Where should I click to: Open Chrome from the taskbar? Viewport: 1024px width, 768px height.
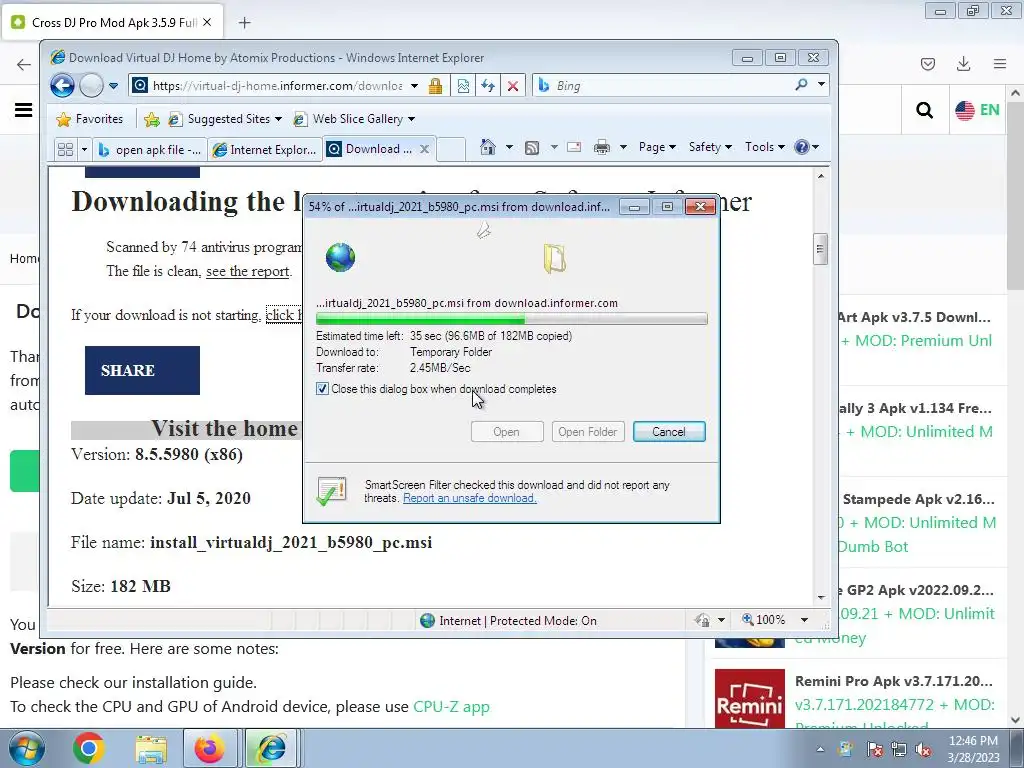89,748
